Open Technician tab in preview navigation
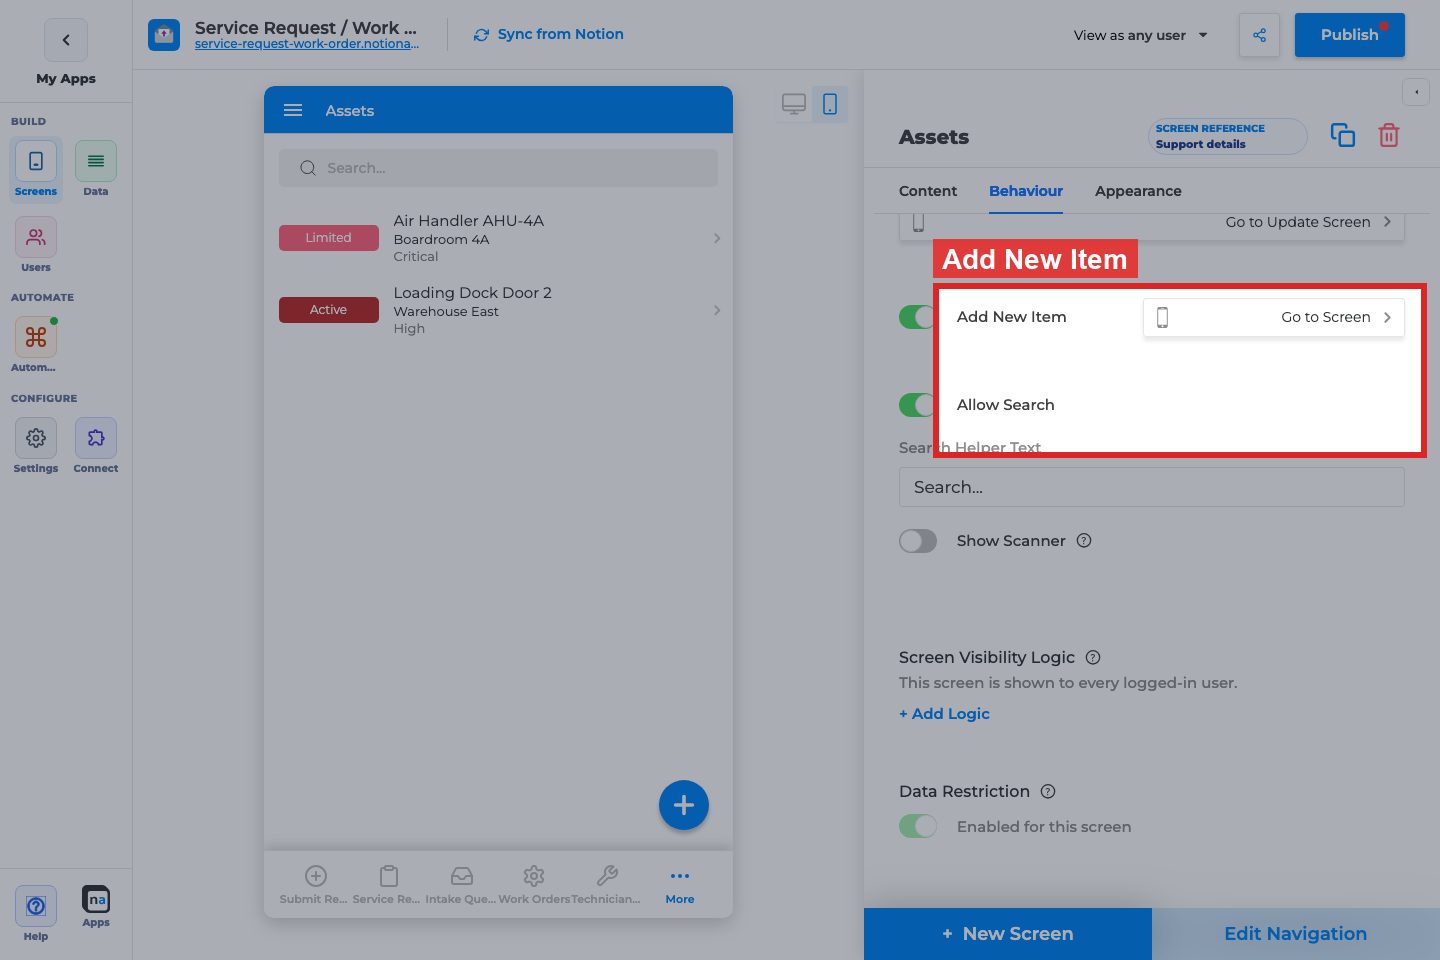 pyautogui.click(x=606, y=886)
